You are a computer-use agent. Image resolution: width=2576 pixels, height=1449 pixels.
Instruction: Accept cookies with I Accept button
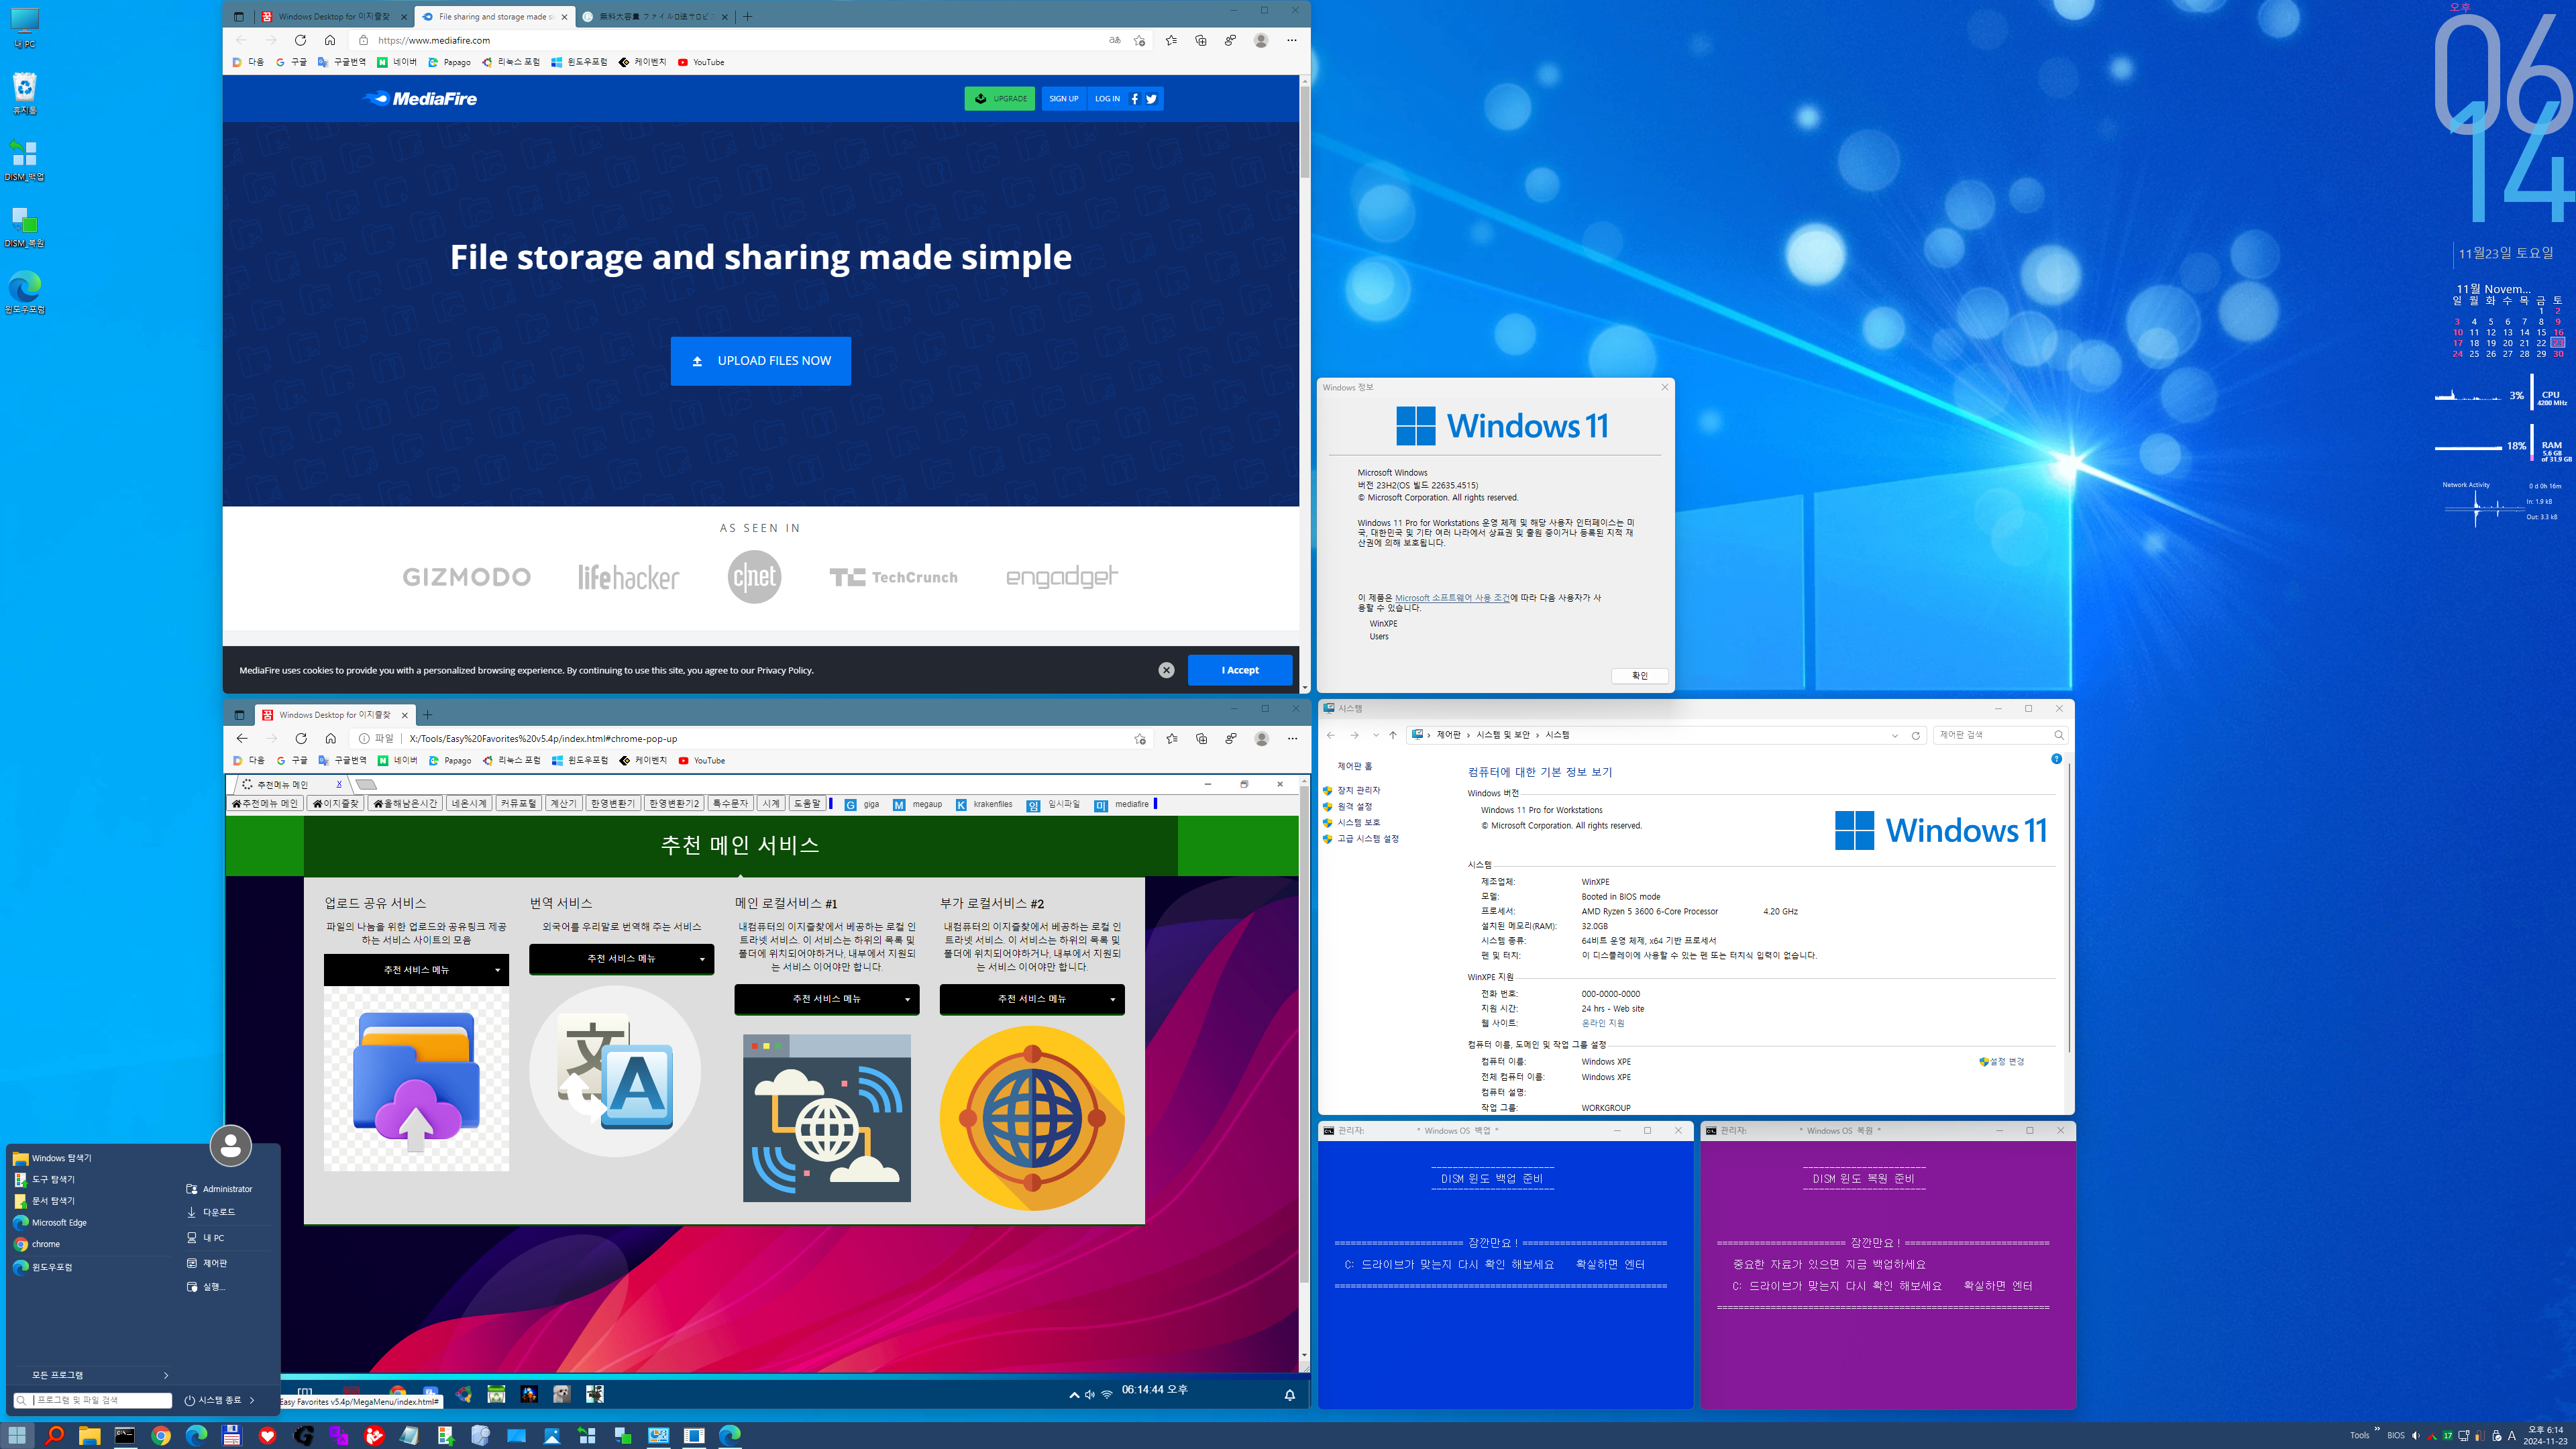click(x=1240, y=670)
